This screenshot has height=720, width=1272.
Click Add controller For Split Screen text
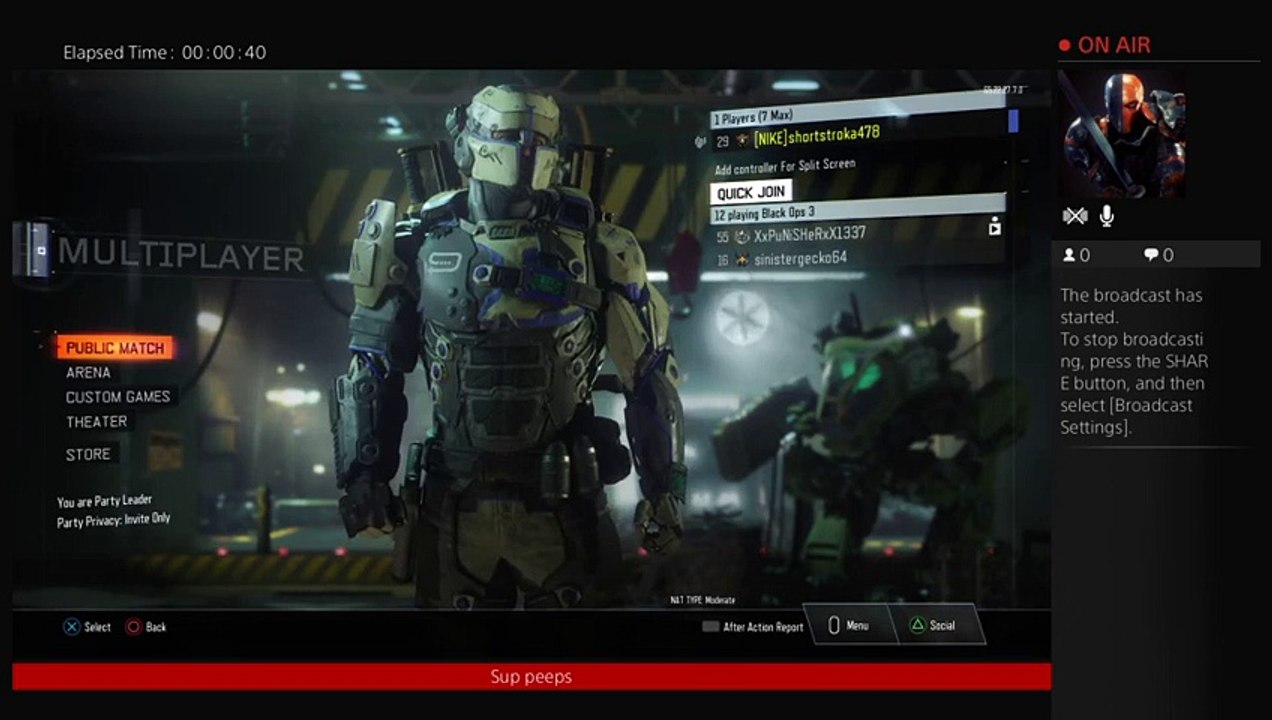pyautogui.click(x=785, y=166)
